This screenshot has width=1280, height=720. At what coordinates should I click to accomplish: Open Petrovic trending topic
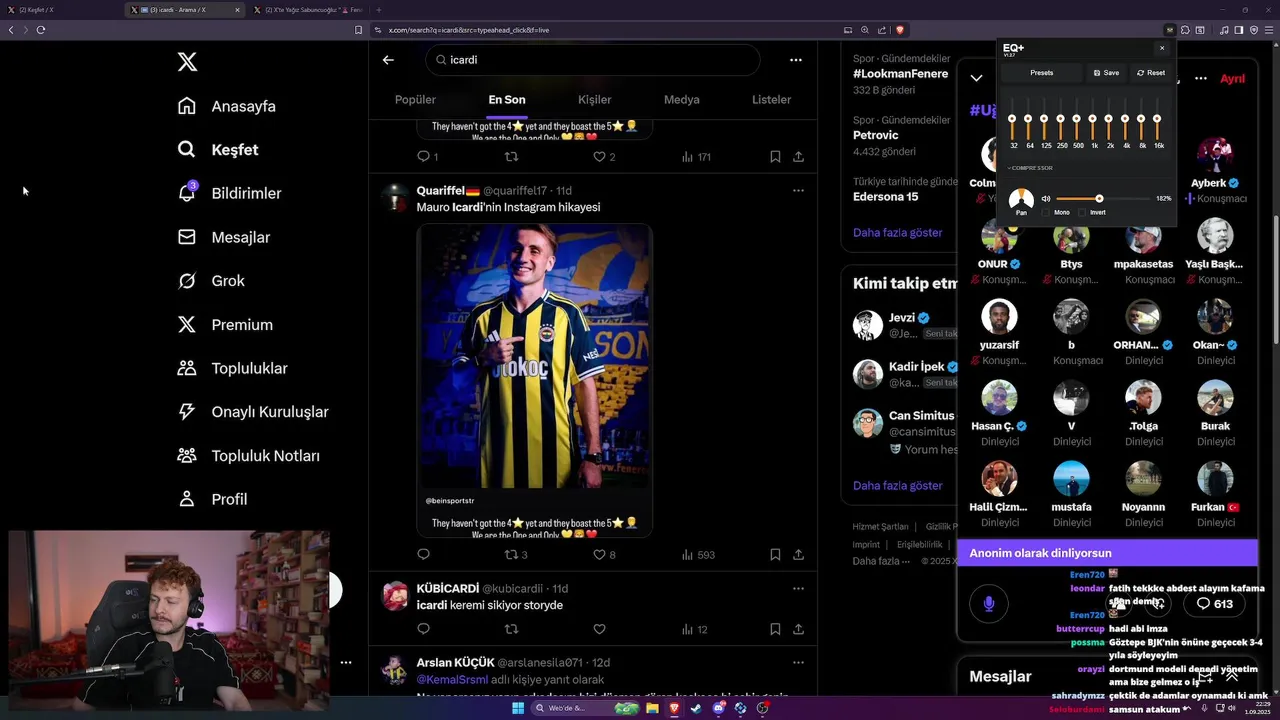point(875,135)
